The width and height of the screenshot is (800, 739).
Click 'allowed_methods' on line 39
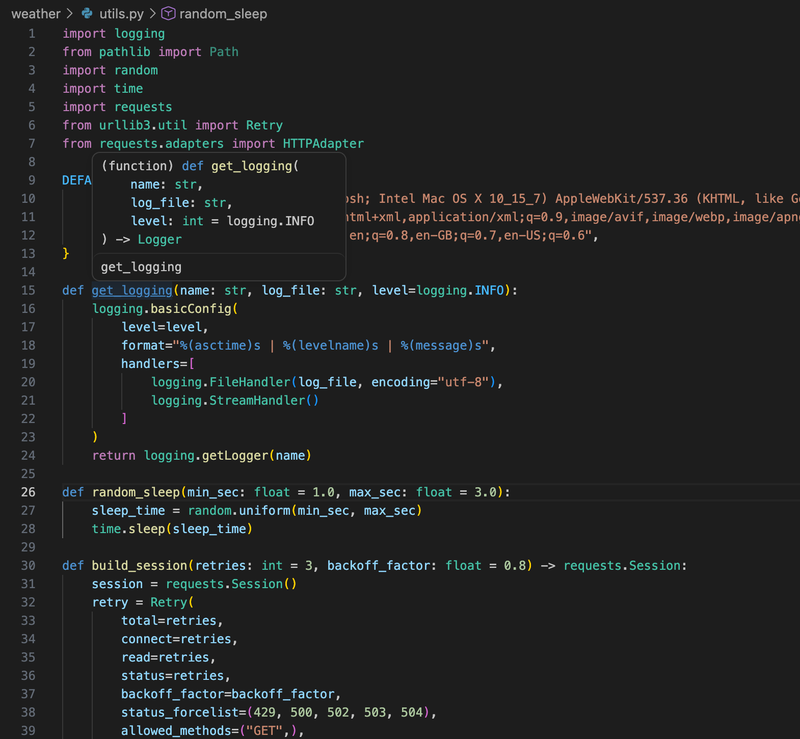pos(176,731)
